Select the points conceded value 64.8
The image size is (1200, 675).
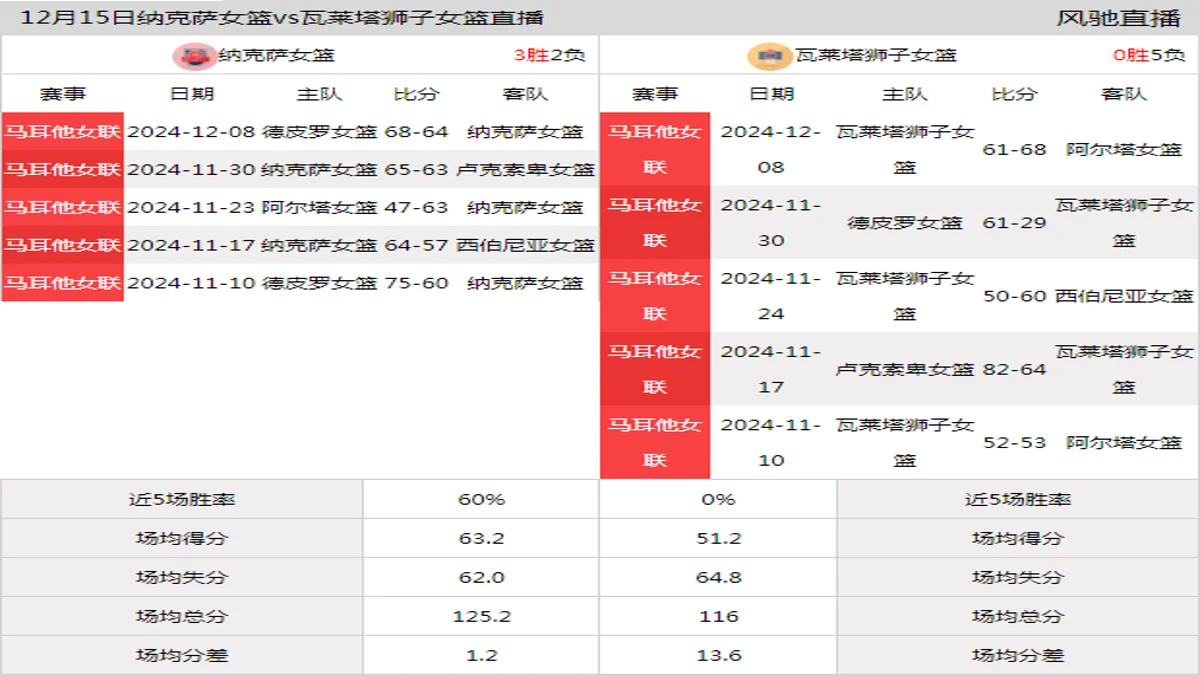point(718,577)
